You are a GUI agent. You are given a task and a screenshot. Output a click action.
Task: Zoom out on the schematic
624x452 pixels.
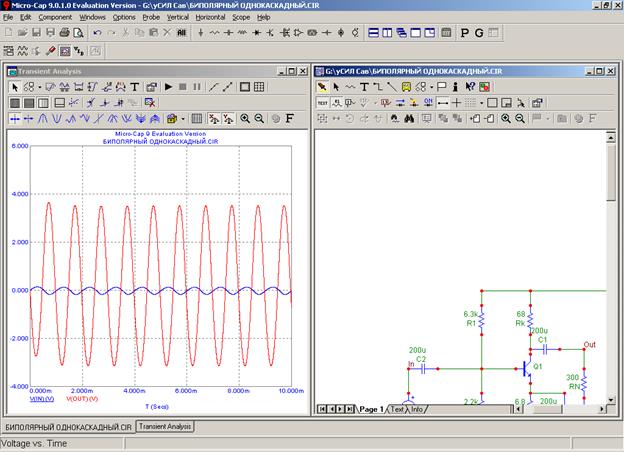(520, 119)
